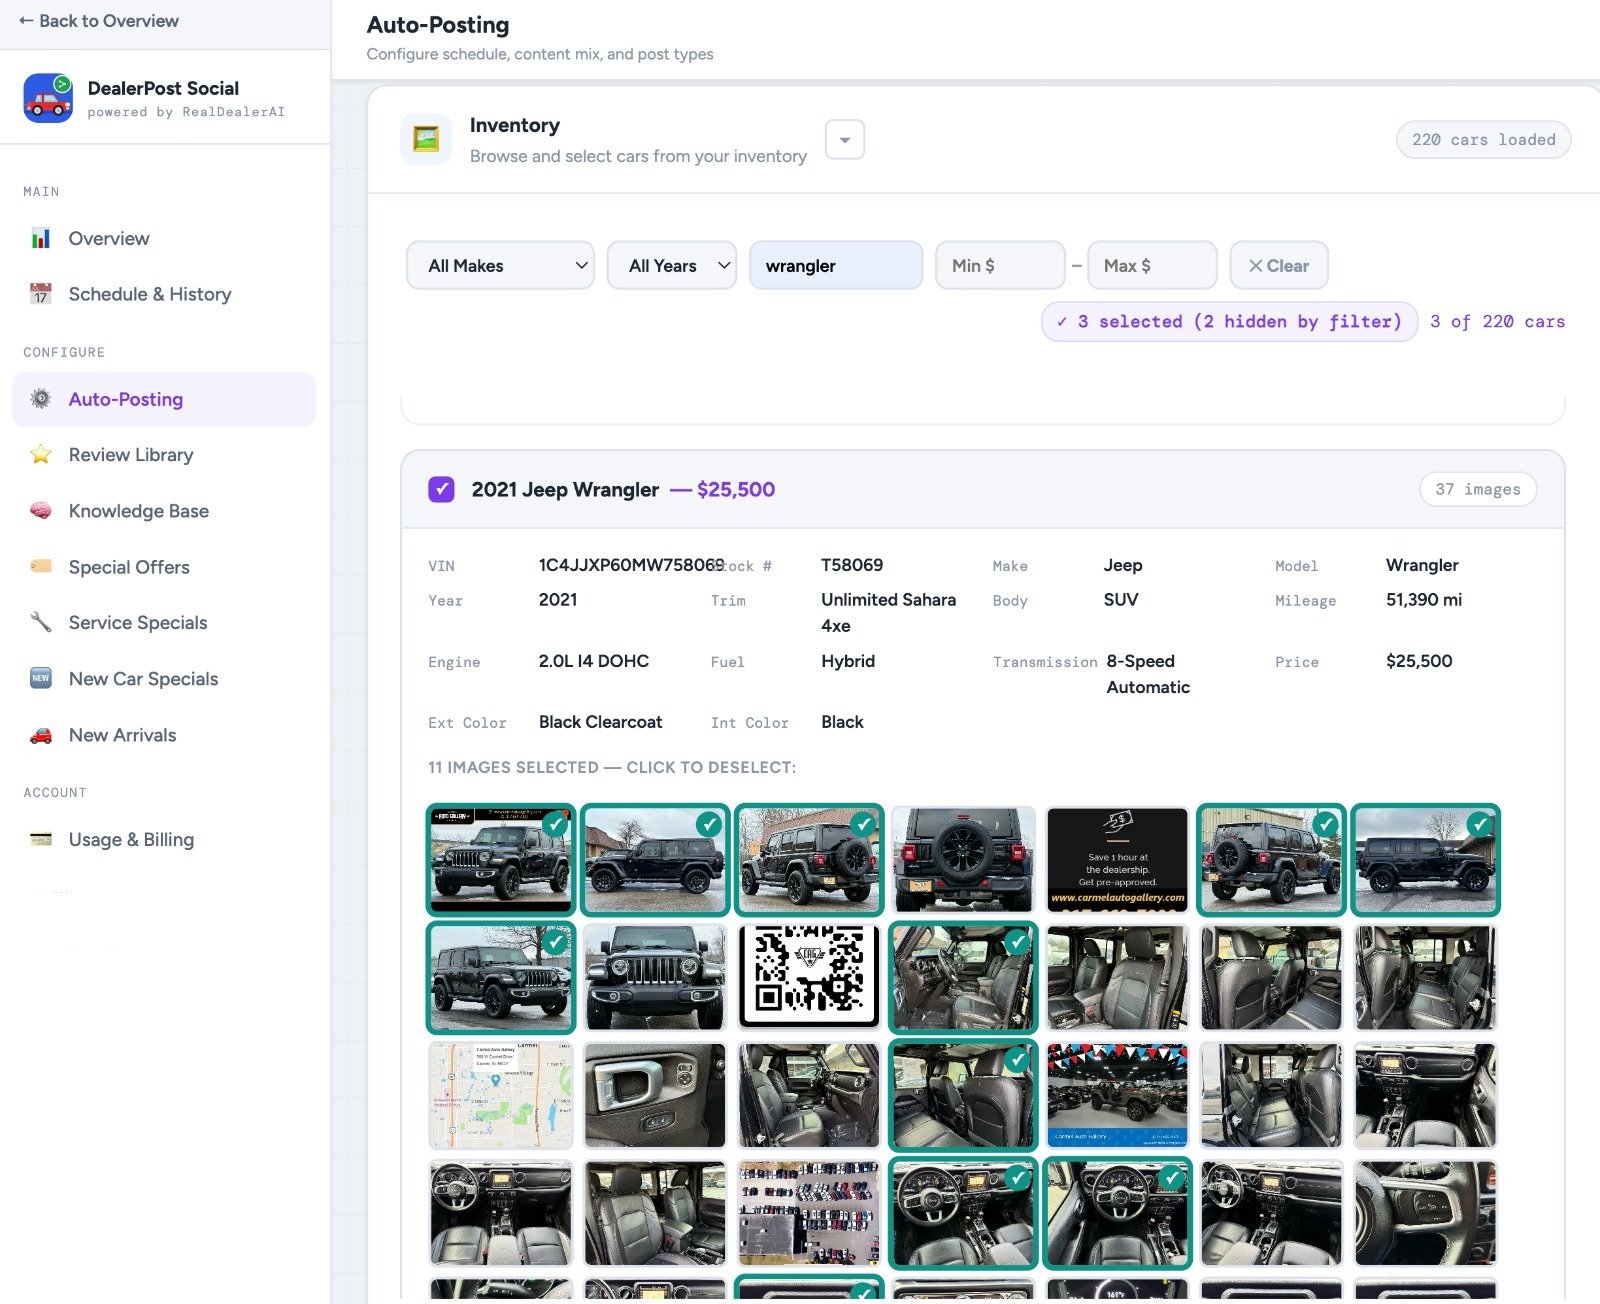Click the Inventory picture frame icon

click(x=426, y=139)
